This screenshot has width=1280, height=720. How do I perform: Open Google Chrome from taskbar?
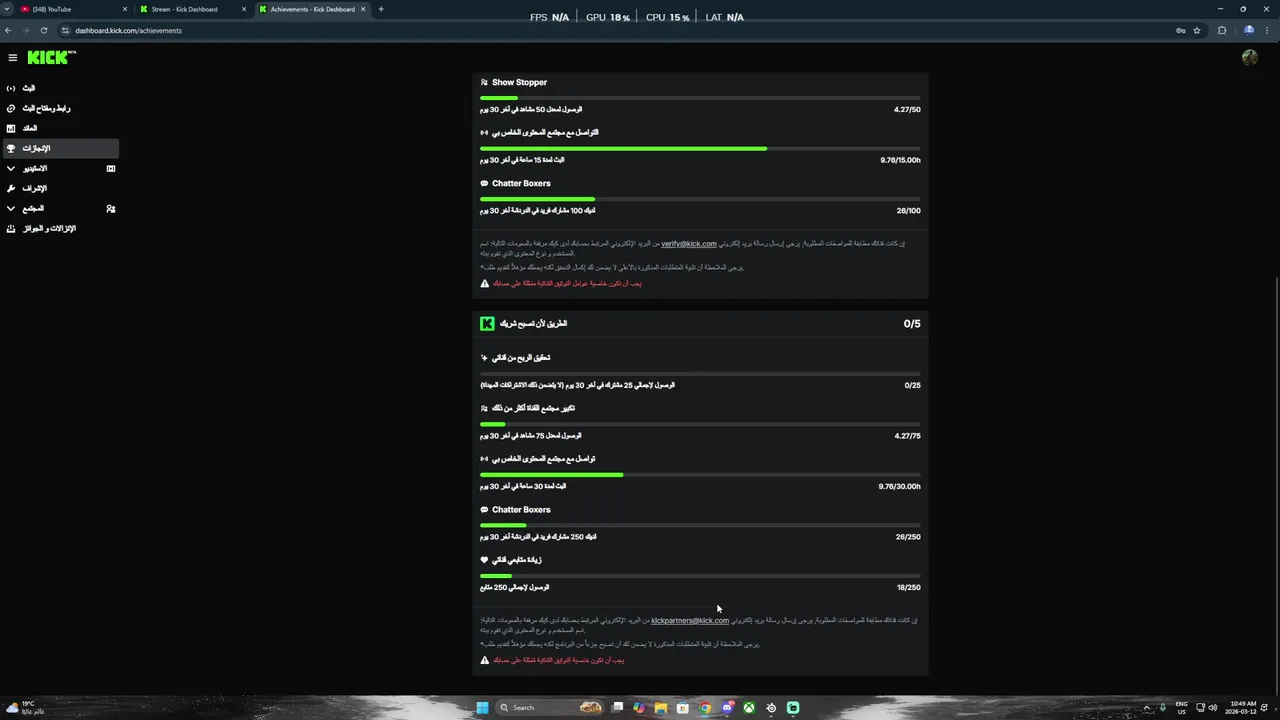click(705, 707)
